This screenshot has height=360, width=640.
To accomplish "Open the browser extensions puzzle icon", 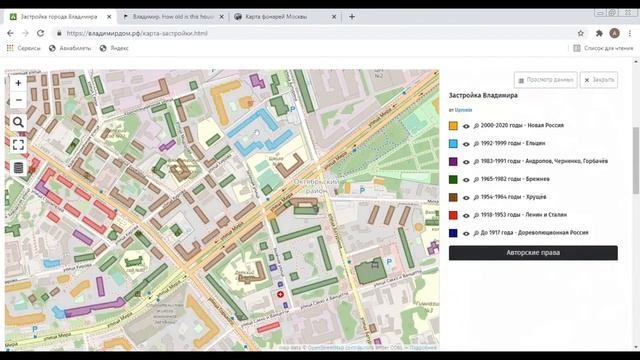I will click(599, 33).
